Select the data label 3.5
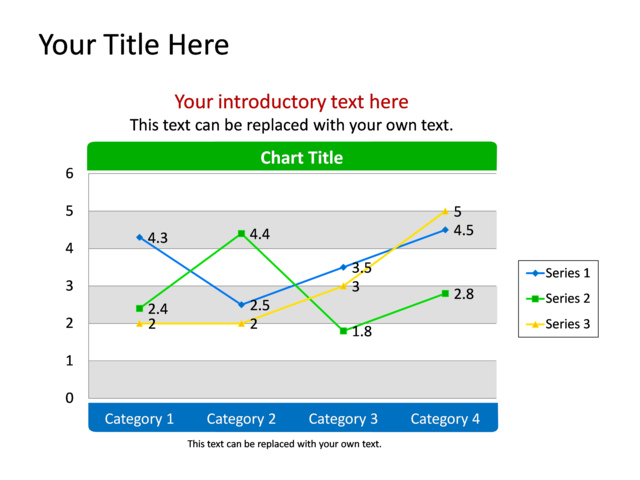Image resolution: width=640 pixels, height=480 pixels. (x=362, y=268)
